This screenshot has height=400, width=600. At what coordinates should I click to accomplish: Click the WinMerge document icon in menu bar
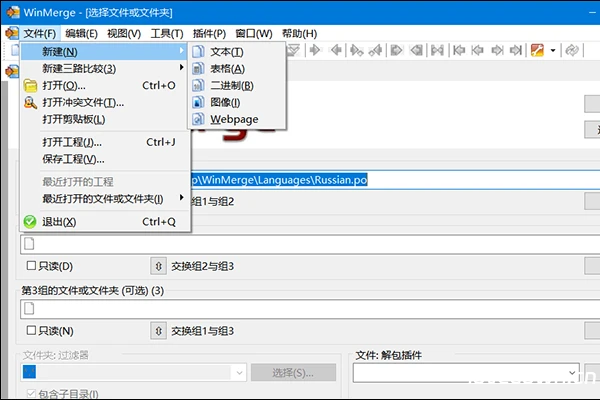[11, 33]
